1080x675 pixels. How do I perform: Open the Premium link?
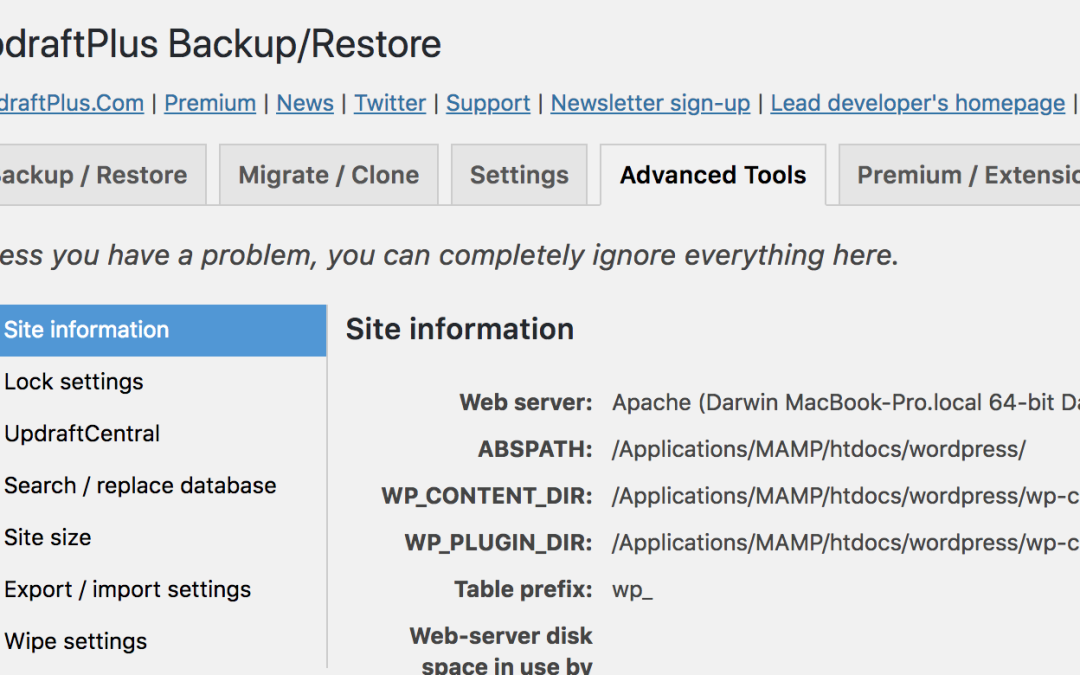pos(210,103)
